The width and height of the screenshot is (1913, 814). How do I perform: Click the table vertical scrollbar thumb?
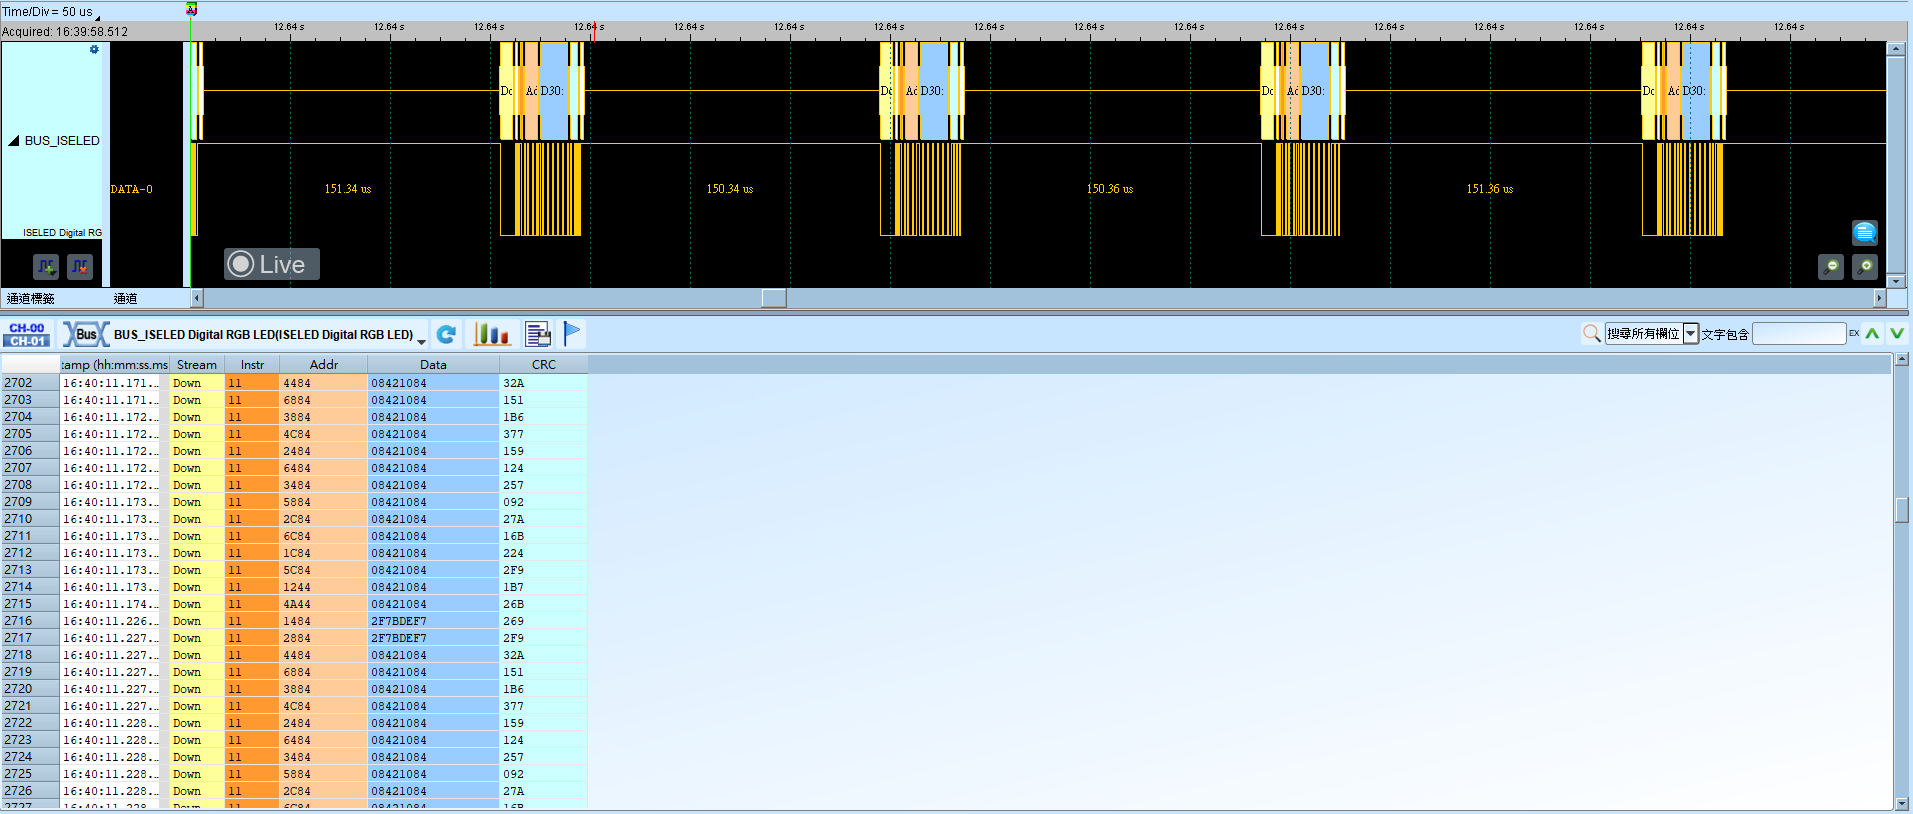pyautogui.click(x=1901, y=510)
